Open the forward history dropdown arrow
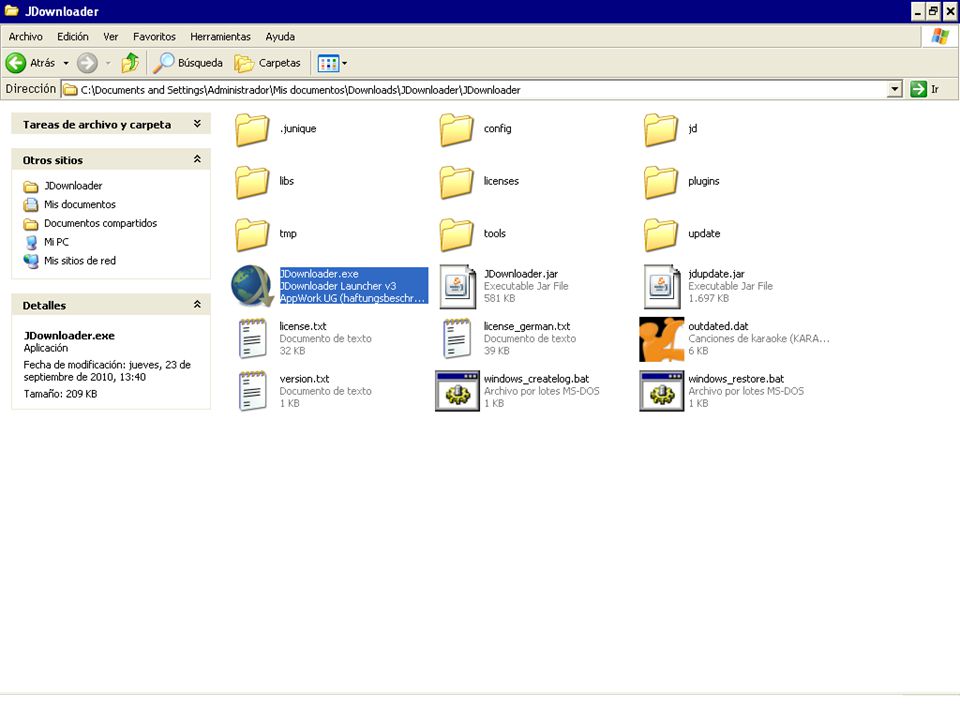960x720 pixels. click(x=108, y=63)
